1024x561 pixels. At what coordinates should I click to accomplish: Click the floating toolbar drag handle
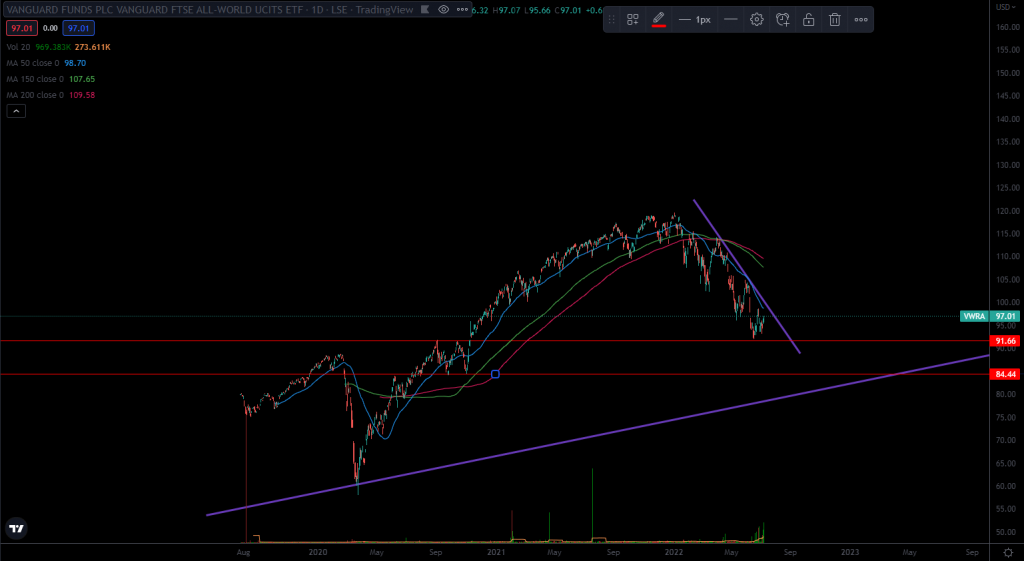612,20
